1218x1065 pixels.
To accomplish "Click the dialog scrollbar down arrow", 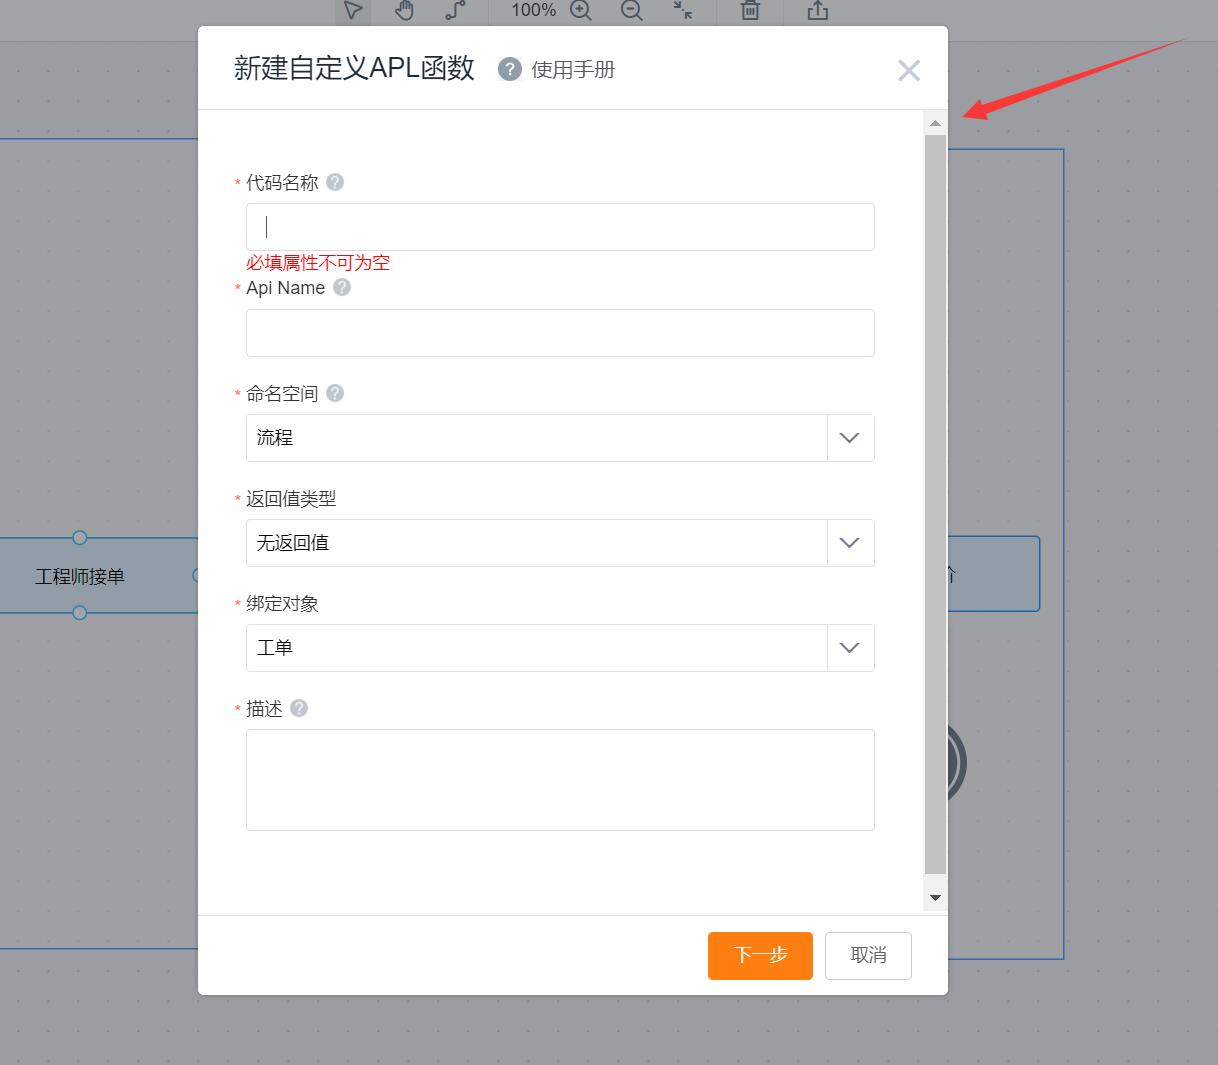I will [935, 898].
